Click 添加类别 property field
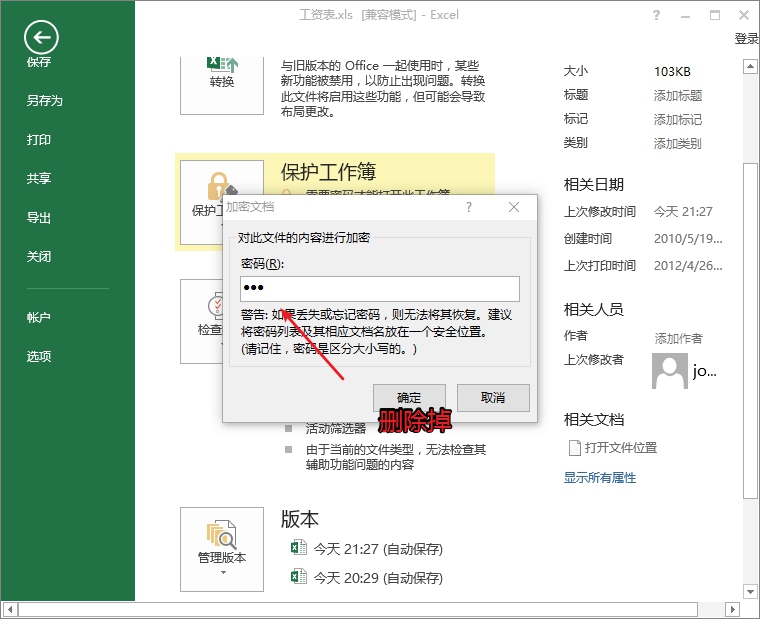The width and height of the screenshot is (760, 619). click(678, 143)
